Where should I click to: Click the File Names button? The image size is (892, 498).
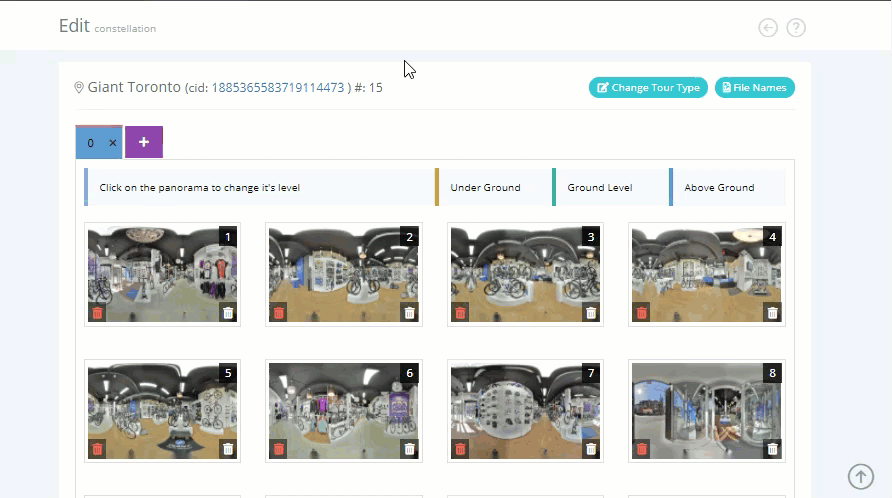(754, 88)
